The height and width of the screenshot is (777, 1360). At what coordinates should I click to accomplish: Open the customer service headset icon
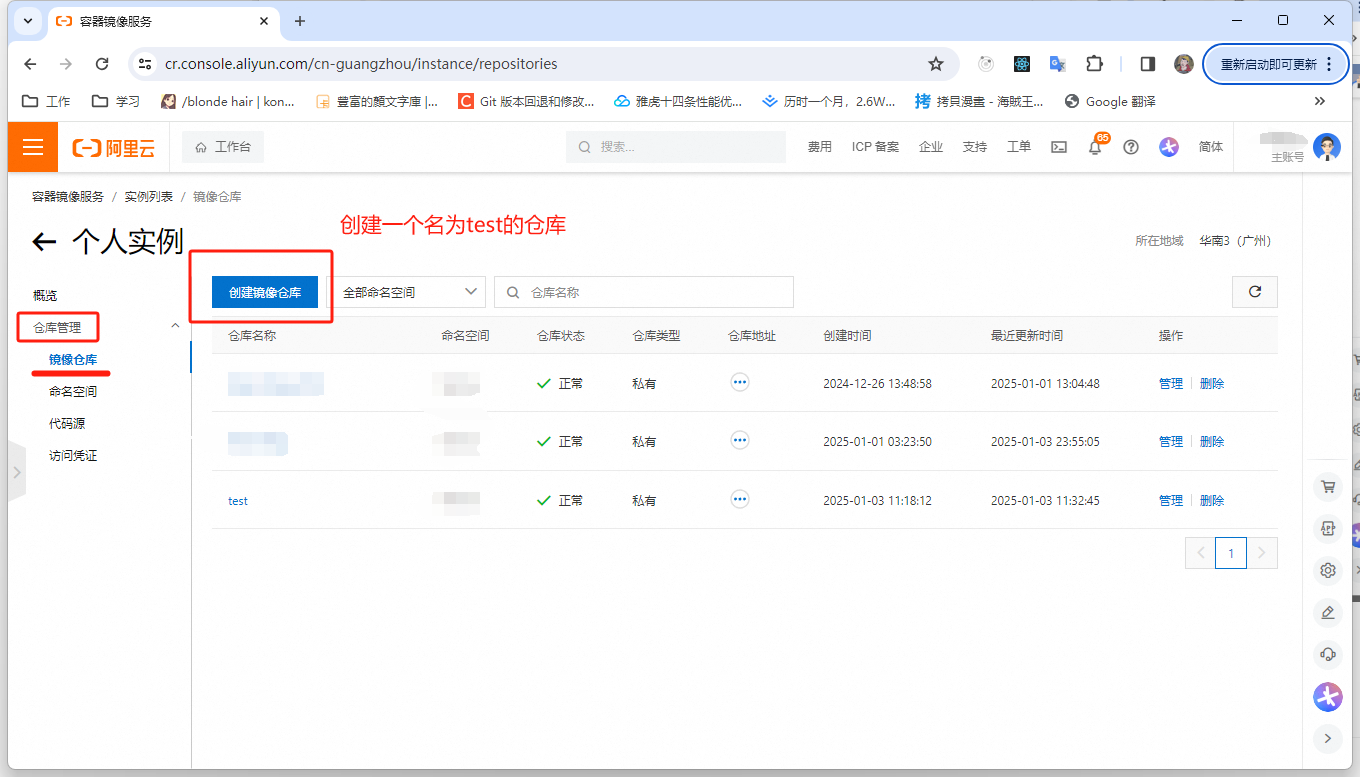(x=1328, y=654)
